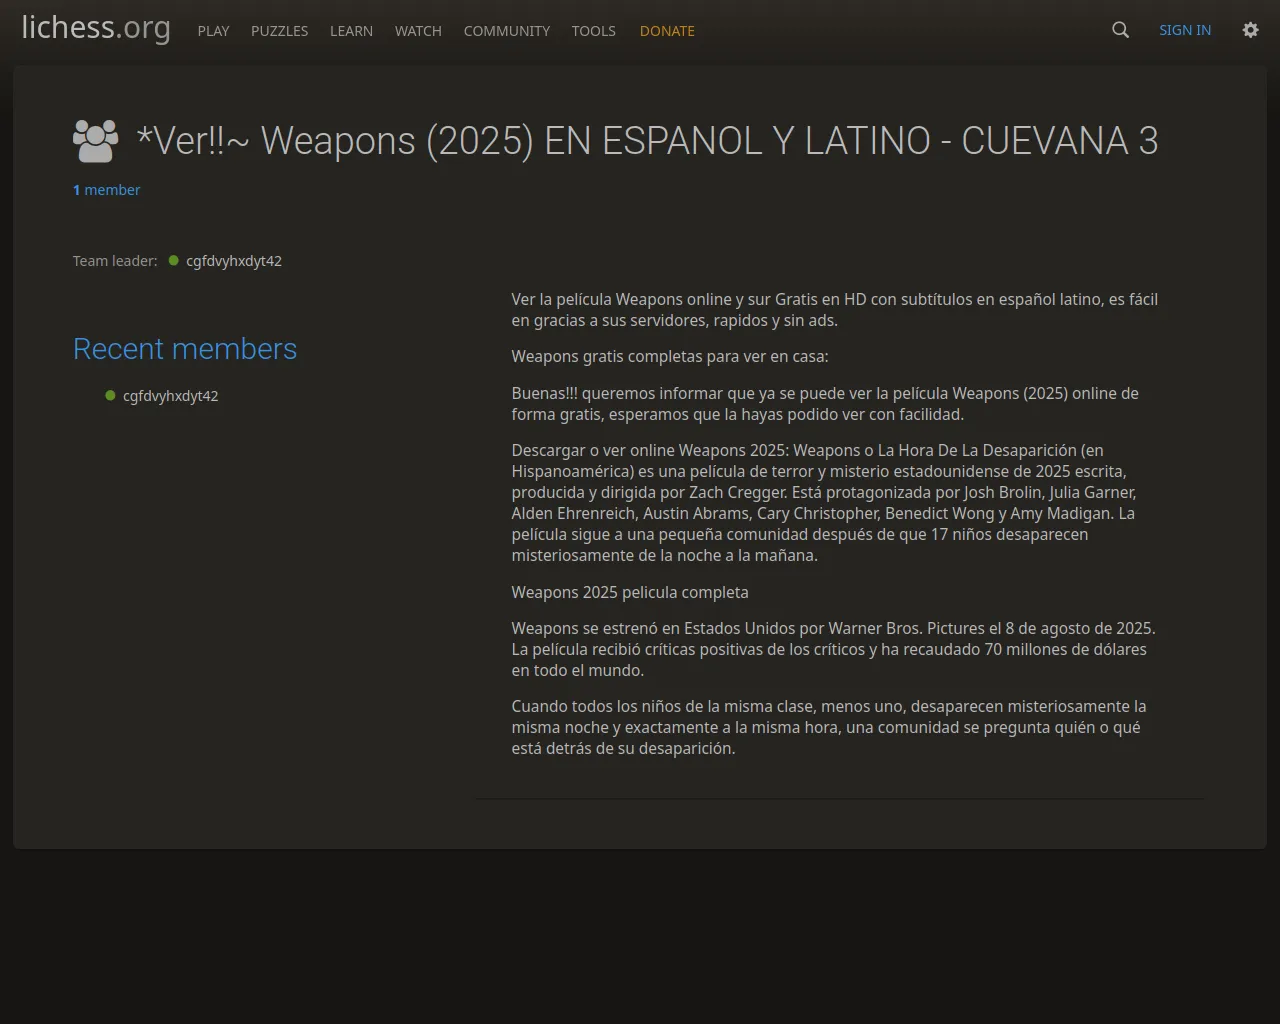This screenshot has height=1024, width=1280.
Task: Click the 'Weapons 2025 pelicula completa' text
Action: click(x=630, y=592)
